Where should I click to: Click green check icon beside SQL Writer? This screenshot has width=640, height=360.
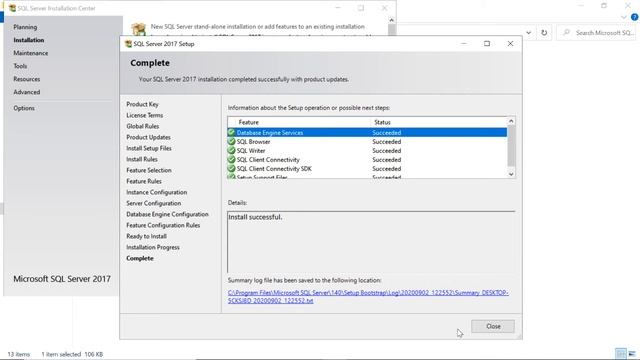(231, 151)
